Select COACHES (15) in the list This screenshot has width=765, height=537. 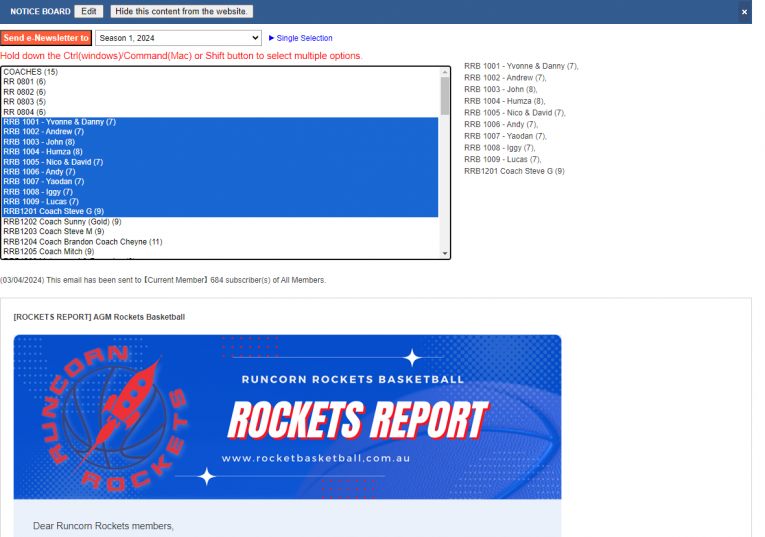tap(220, 72)
